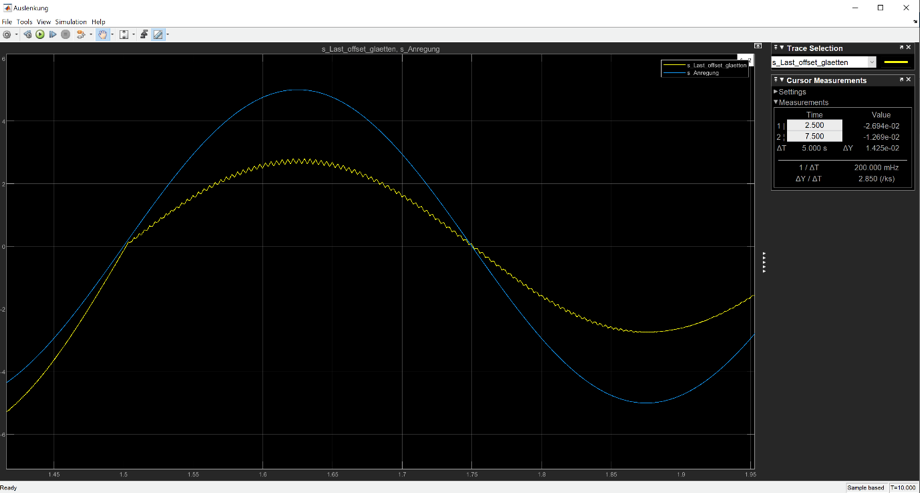Collapse the Measurements section
This screenshot has height=493, width=921.
pyautogui.click(x=776, y=102)
